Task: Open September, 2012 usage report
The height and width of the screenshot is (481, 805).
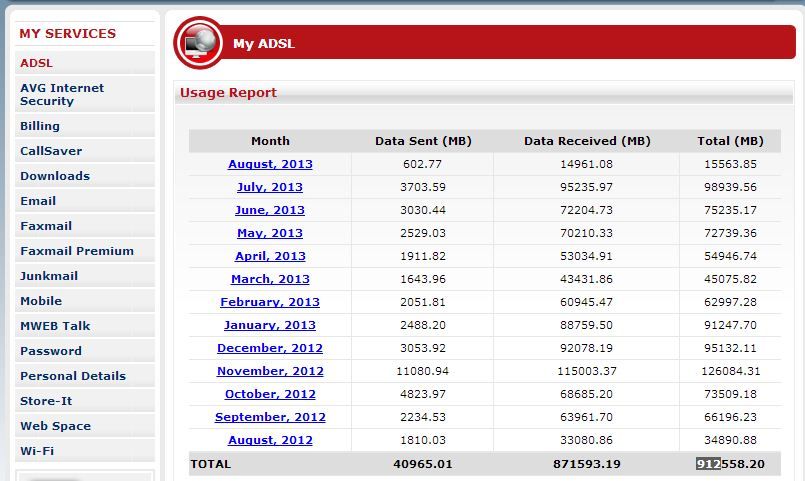Action: [270, 417]
